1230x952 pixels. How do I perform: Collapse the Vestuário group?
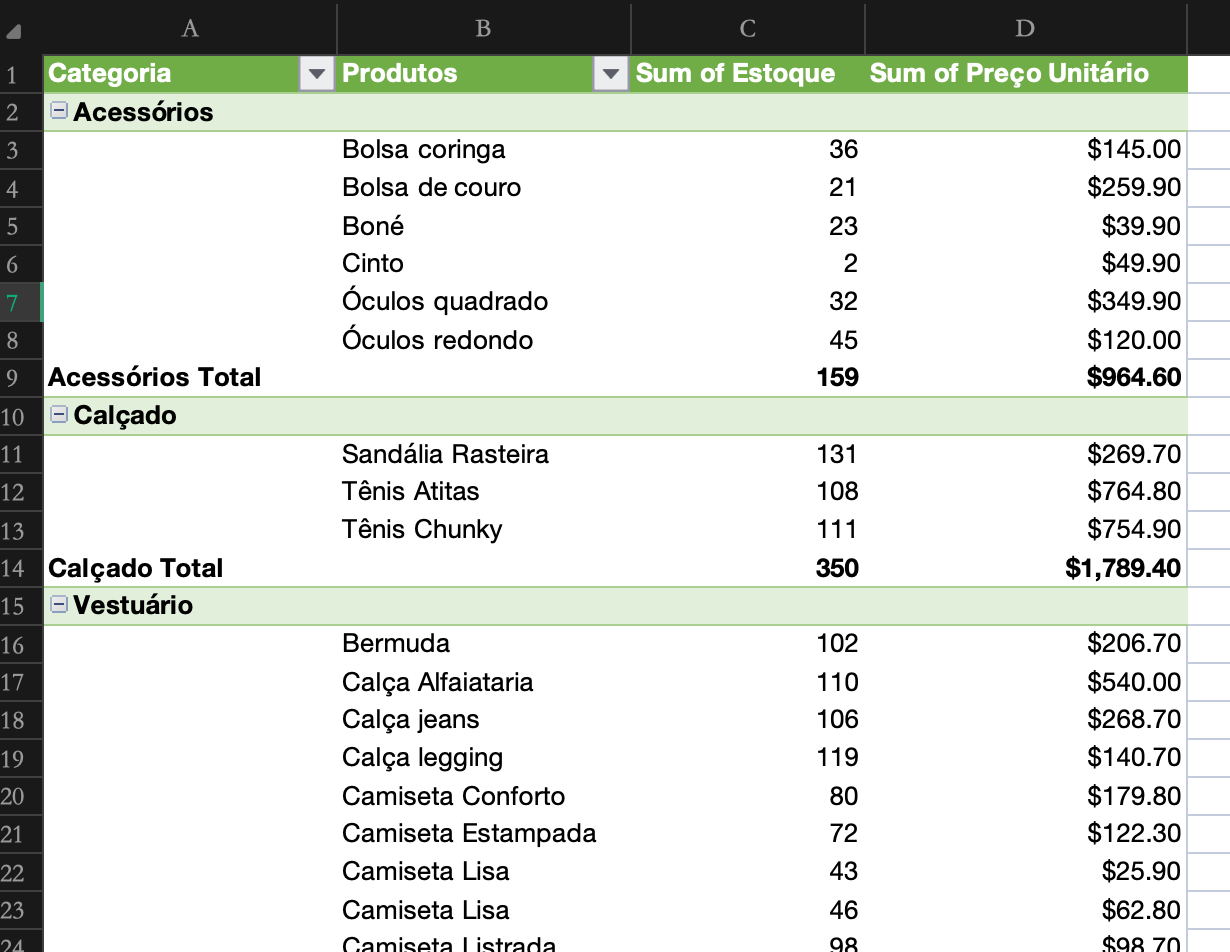pos(59,604)
